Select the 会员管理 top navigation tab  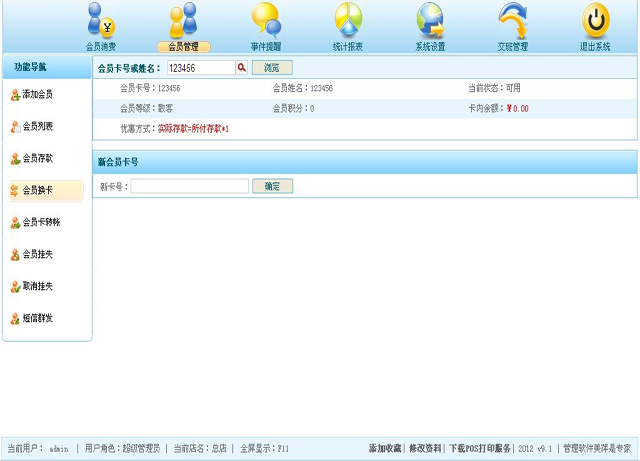(x=184, y=46)
